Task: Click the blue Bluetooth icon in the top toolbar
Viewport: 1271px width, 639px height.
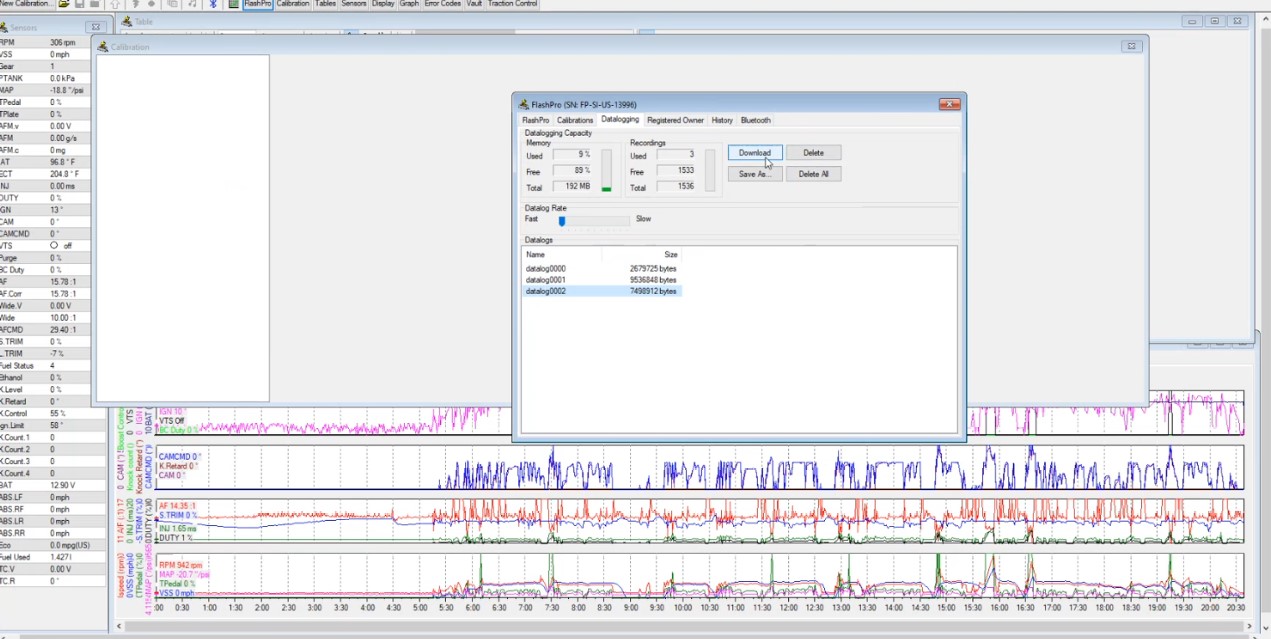Action: [213, 4]
